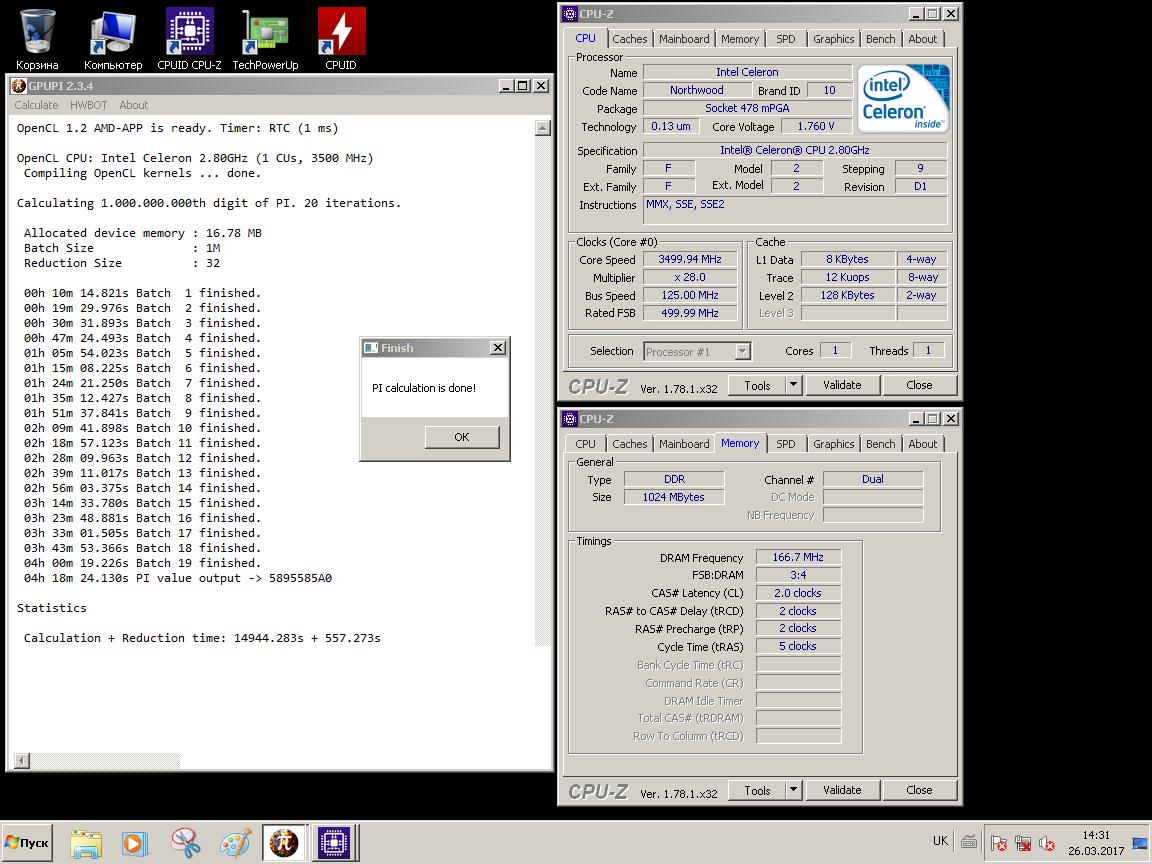Viewport: 1152px width, 864px height.
Task: Switch to Memory tab in top CPU-Z
Action: point(740,39)
